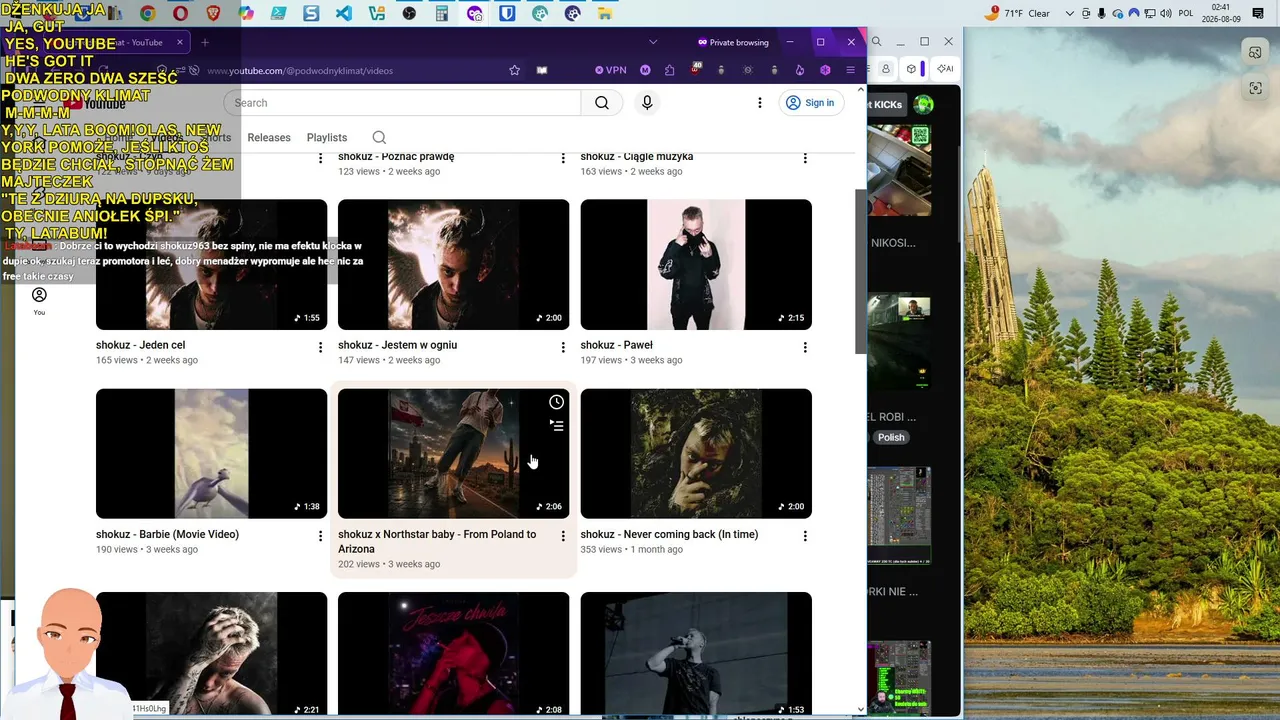This screenshot has height=720, width=1280.
Task: Click the page's vertical scrollbar thumb
Action: [860, 270]
